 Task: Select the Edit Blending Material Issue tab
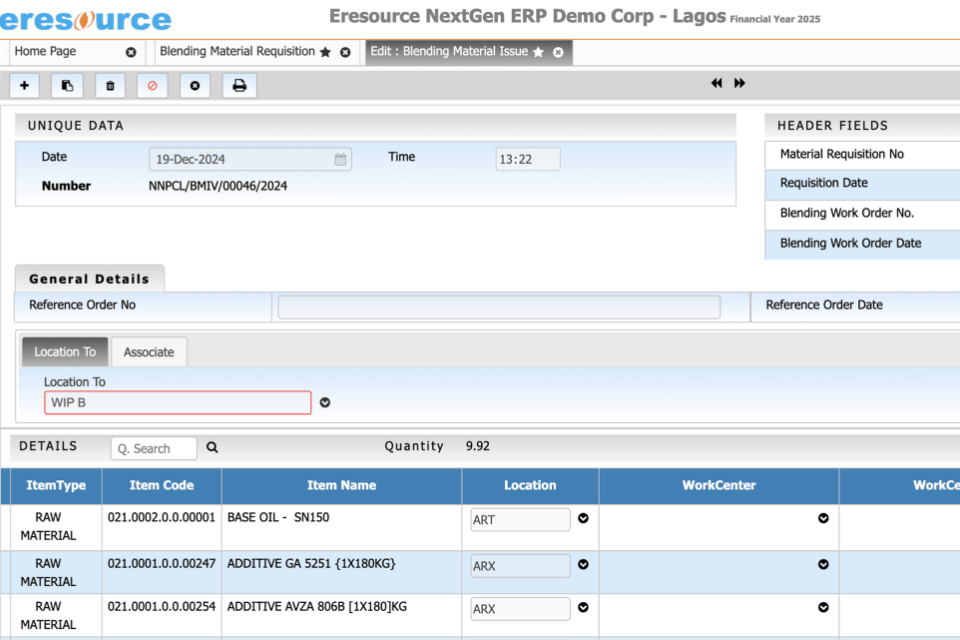449,51
